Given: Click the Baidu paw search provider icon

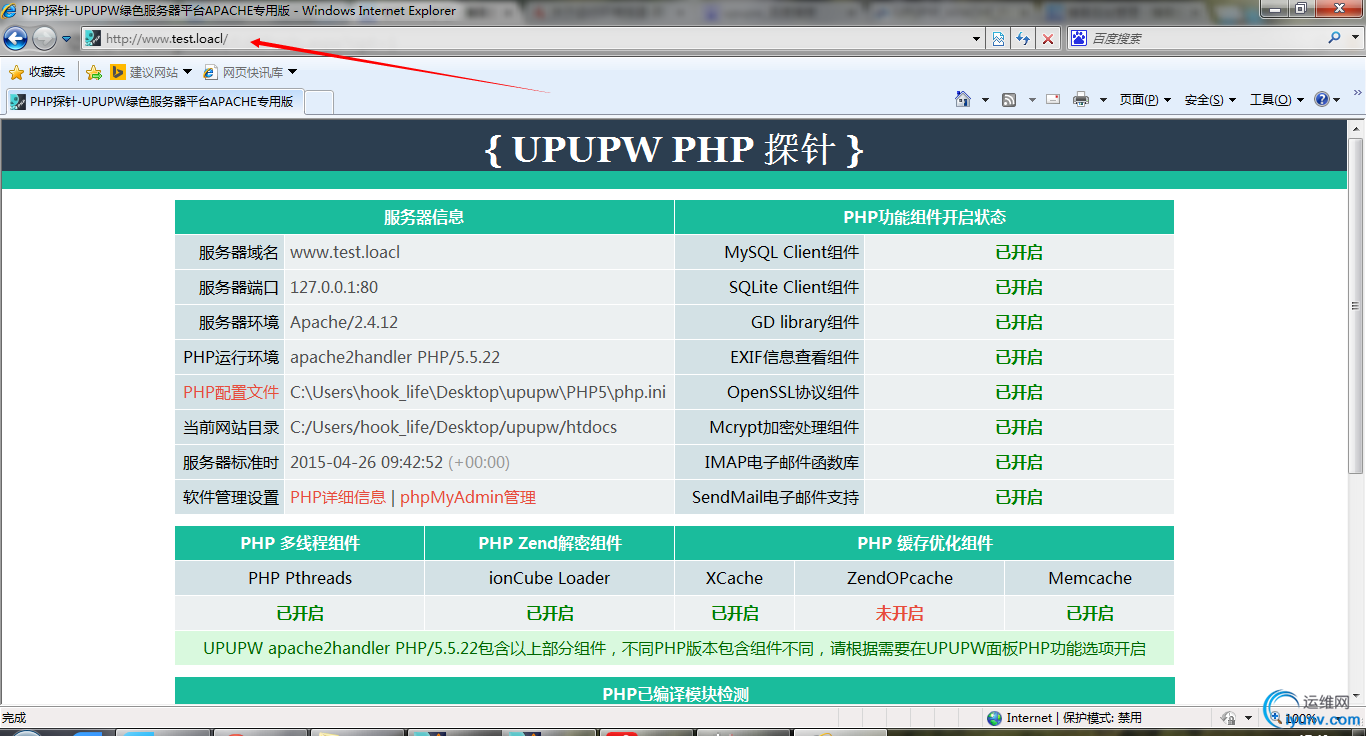Looking at the screenshot, I should (x=1079, y=38).
